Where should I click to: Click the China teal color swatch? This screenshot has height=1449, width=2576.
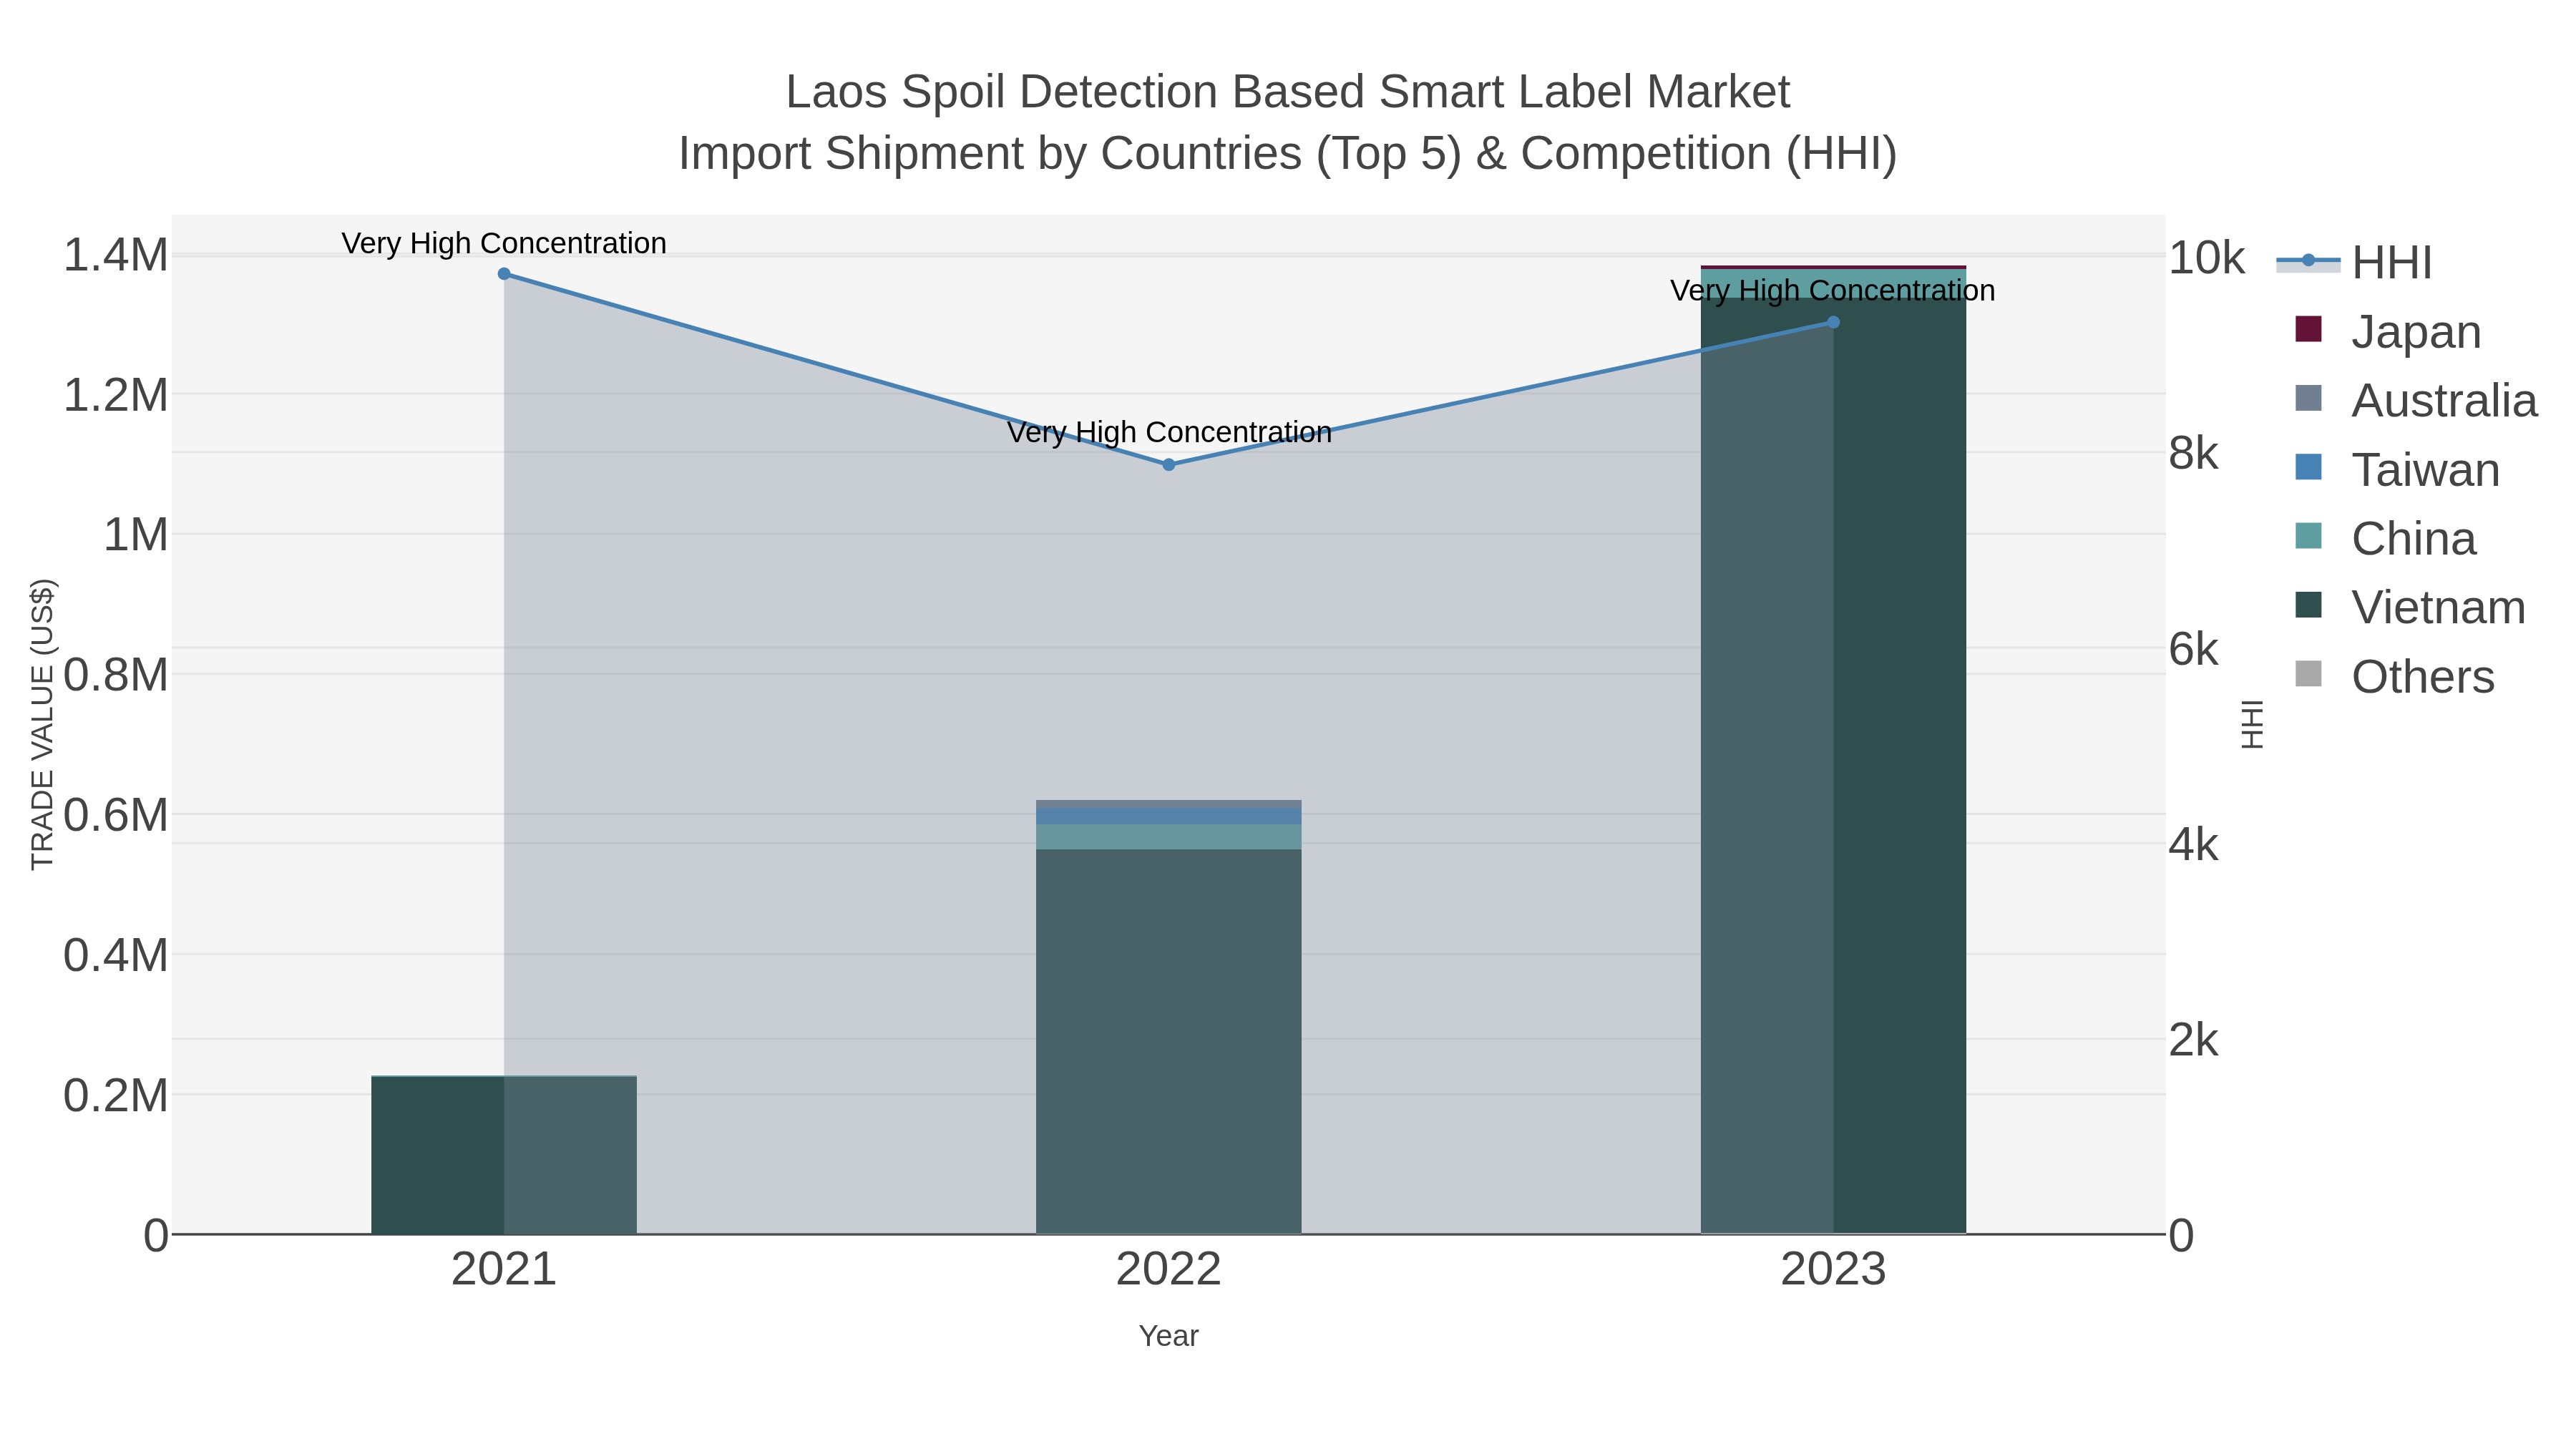[x=2308, y=536]
